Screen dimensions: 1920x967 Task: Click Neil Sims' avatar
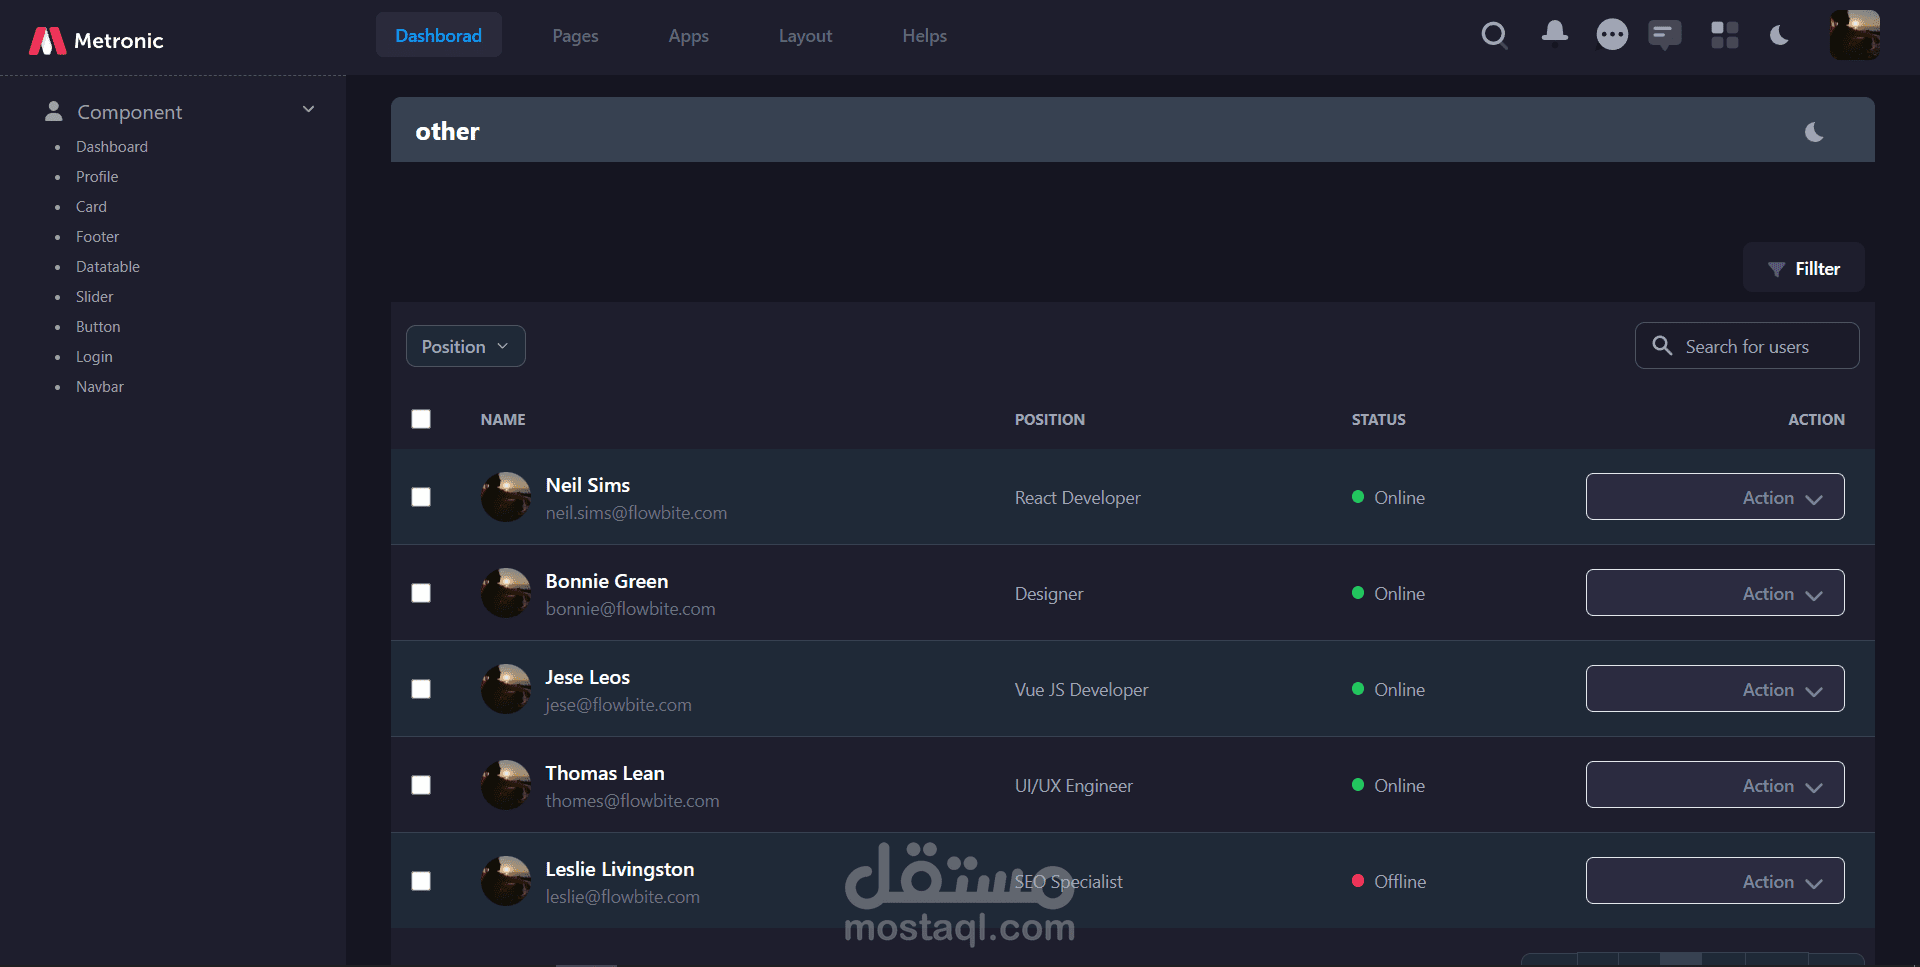[x=506, y=497]
